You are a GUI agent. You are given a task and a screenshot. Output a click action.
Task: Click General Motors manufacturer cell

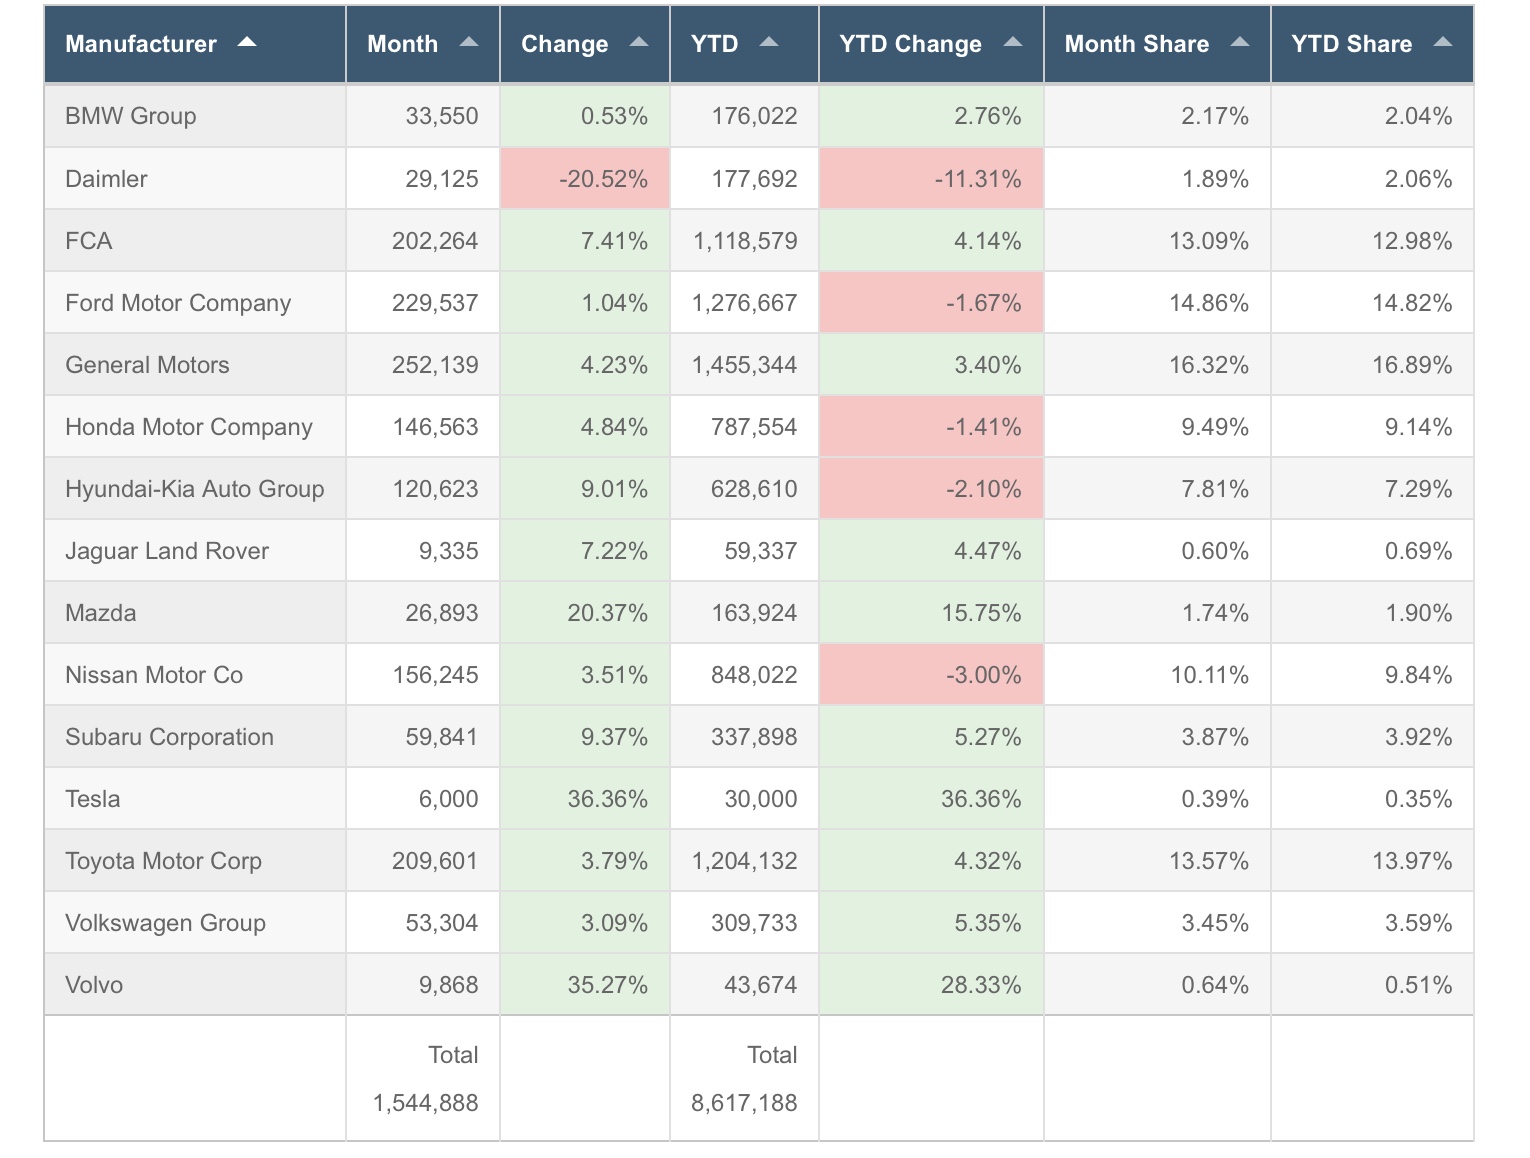195,365
